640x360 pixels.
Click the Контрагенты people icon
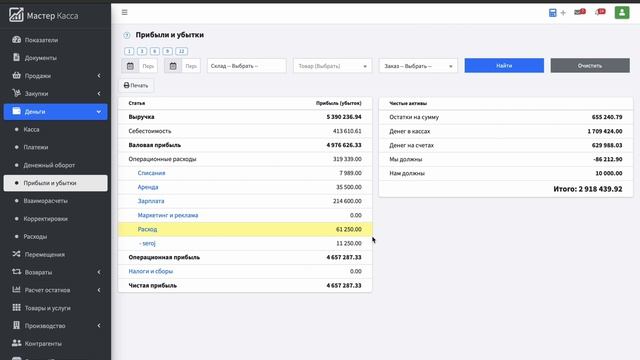click(16, 343)
